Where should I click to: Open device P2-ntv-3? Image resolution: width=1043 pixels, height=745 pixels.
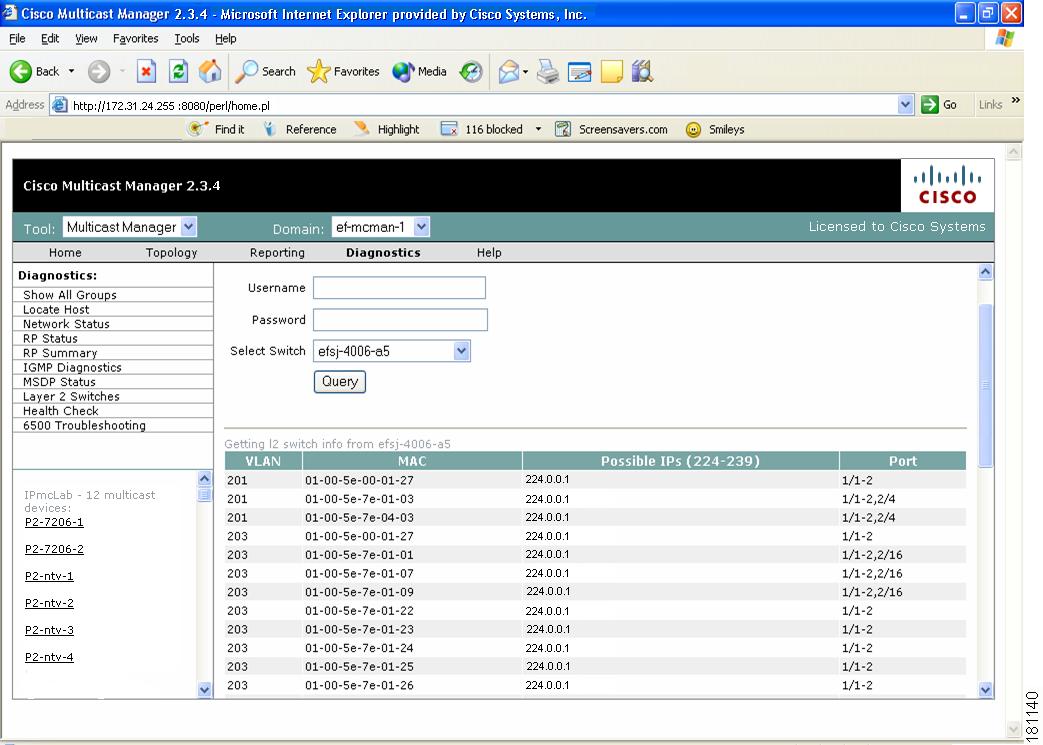coord(49,630)
